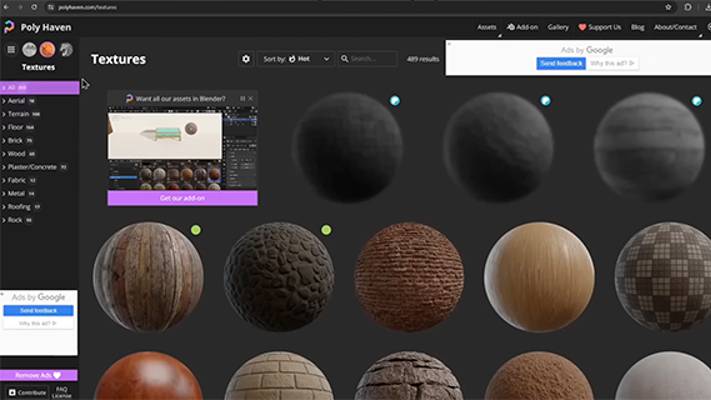The image size is (711, 400).
Task: Go to the Add-on page
Action: [x=526, y=27]
